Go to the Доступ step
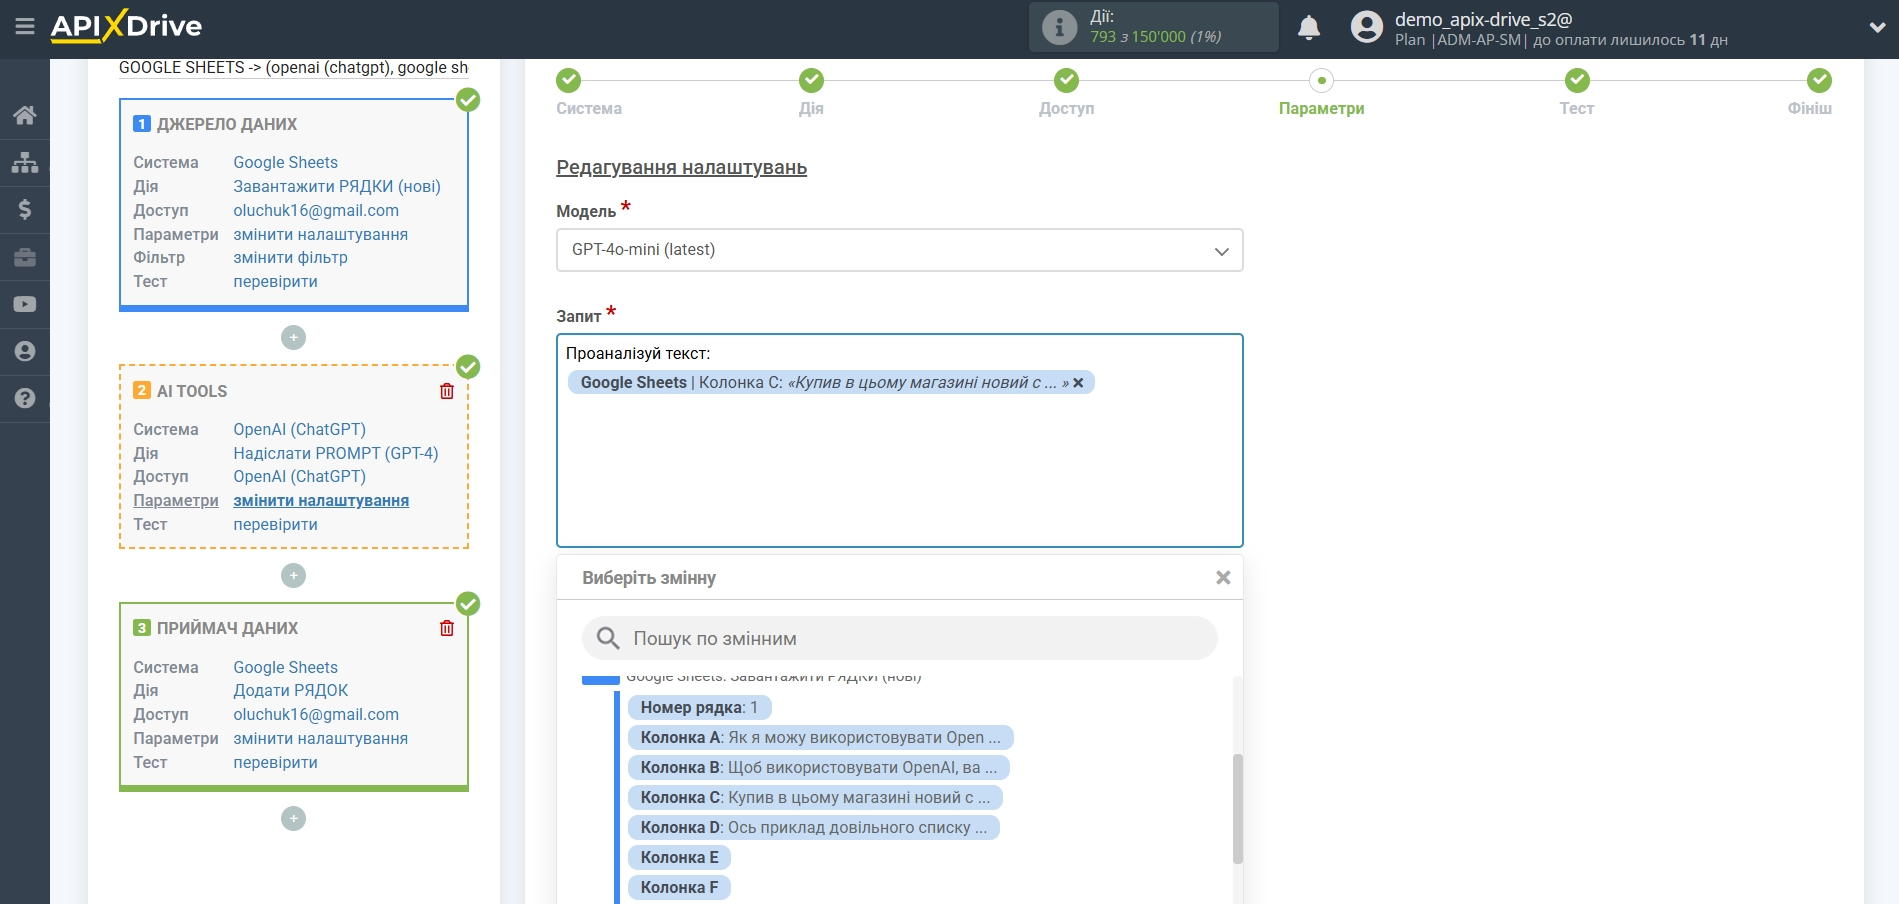 click(1066, 92)
